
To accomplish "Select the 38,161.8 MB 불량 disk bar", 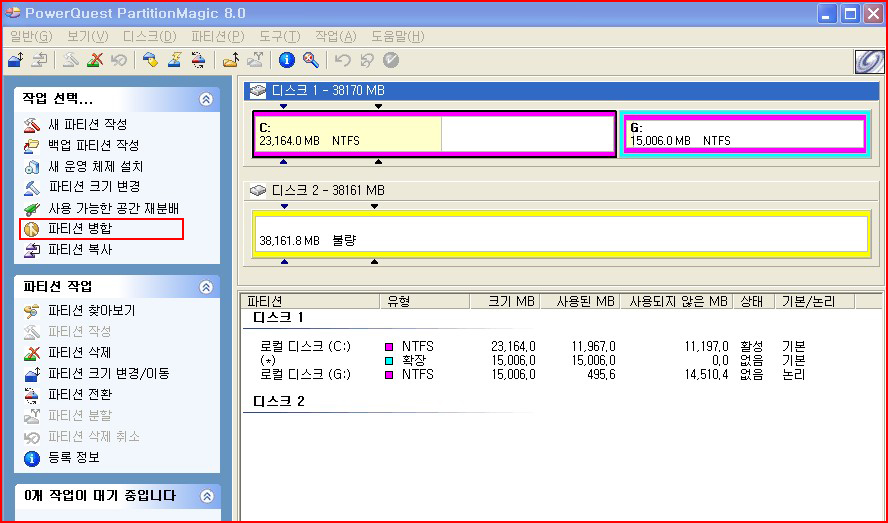I will point(561,234).
